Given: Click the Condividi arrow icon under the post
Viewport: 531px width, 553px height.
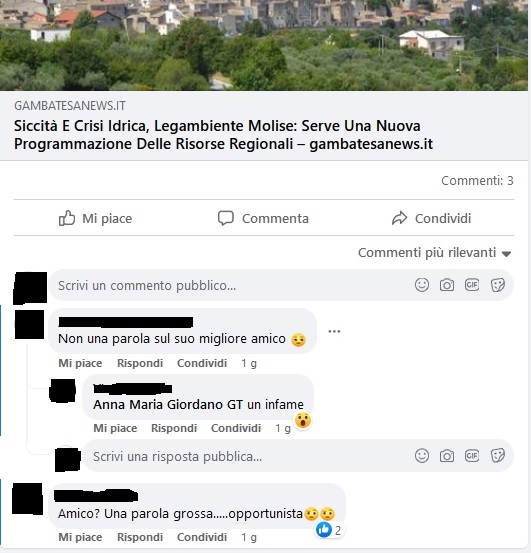Looking at the screenshot, I should pos(399,218).
